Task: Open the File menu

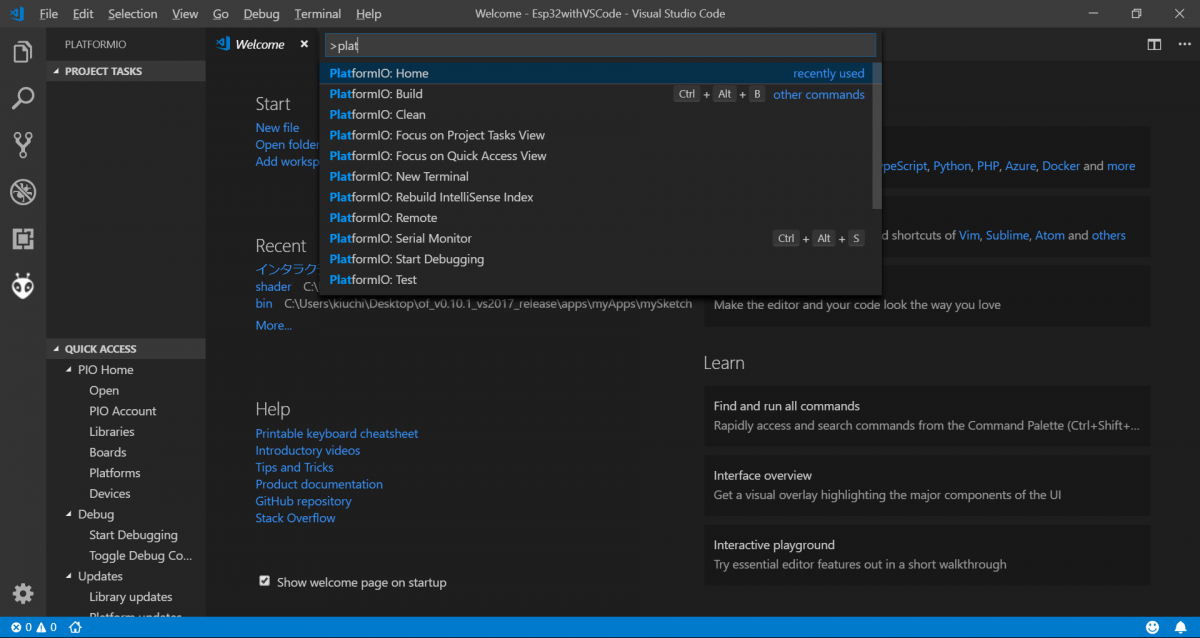Action: coord(49,14)
